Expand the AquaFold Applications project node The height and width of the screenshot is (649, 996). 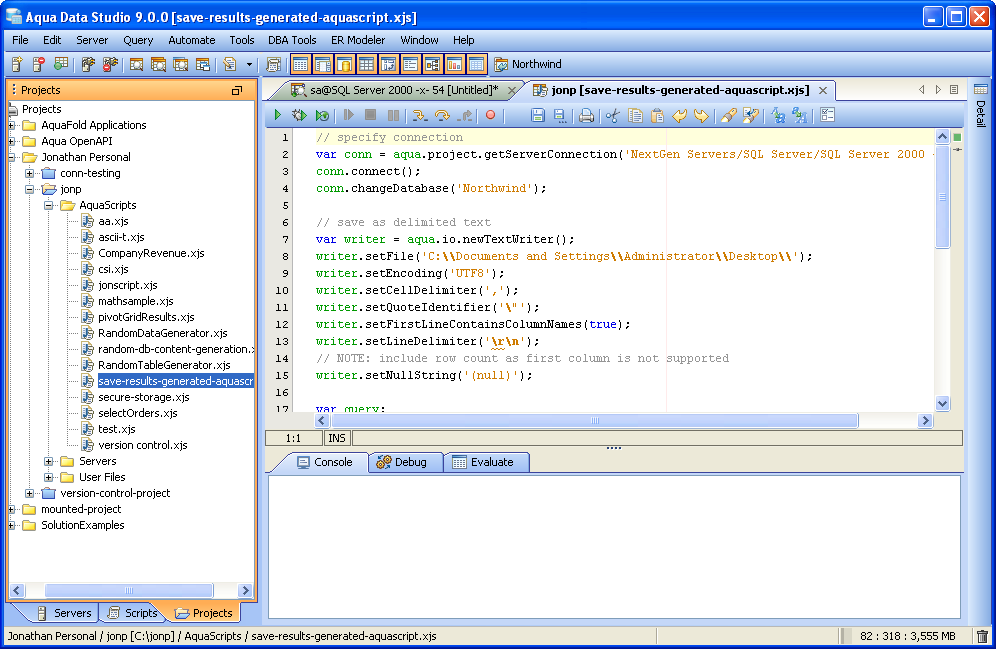pyautogui.click(x=12, y=125)
